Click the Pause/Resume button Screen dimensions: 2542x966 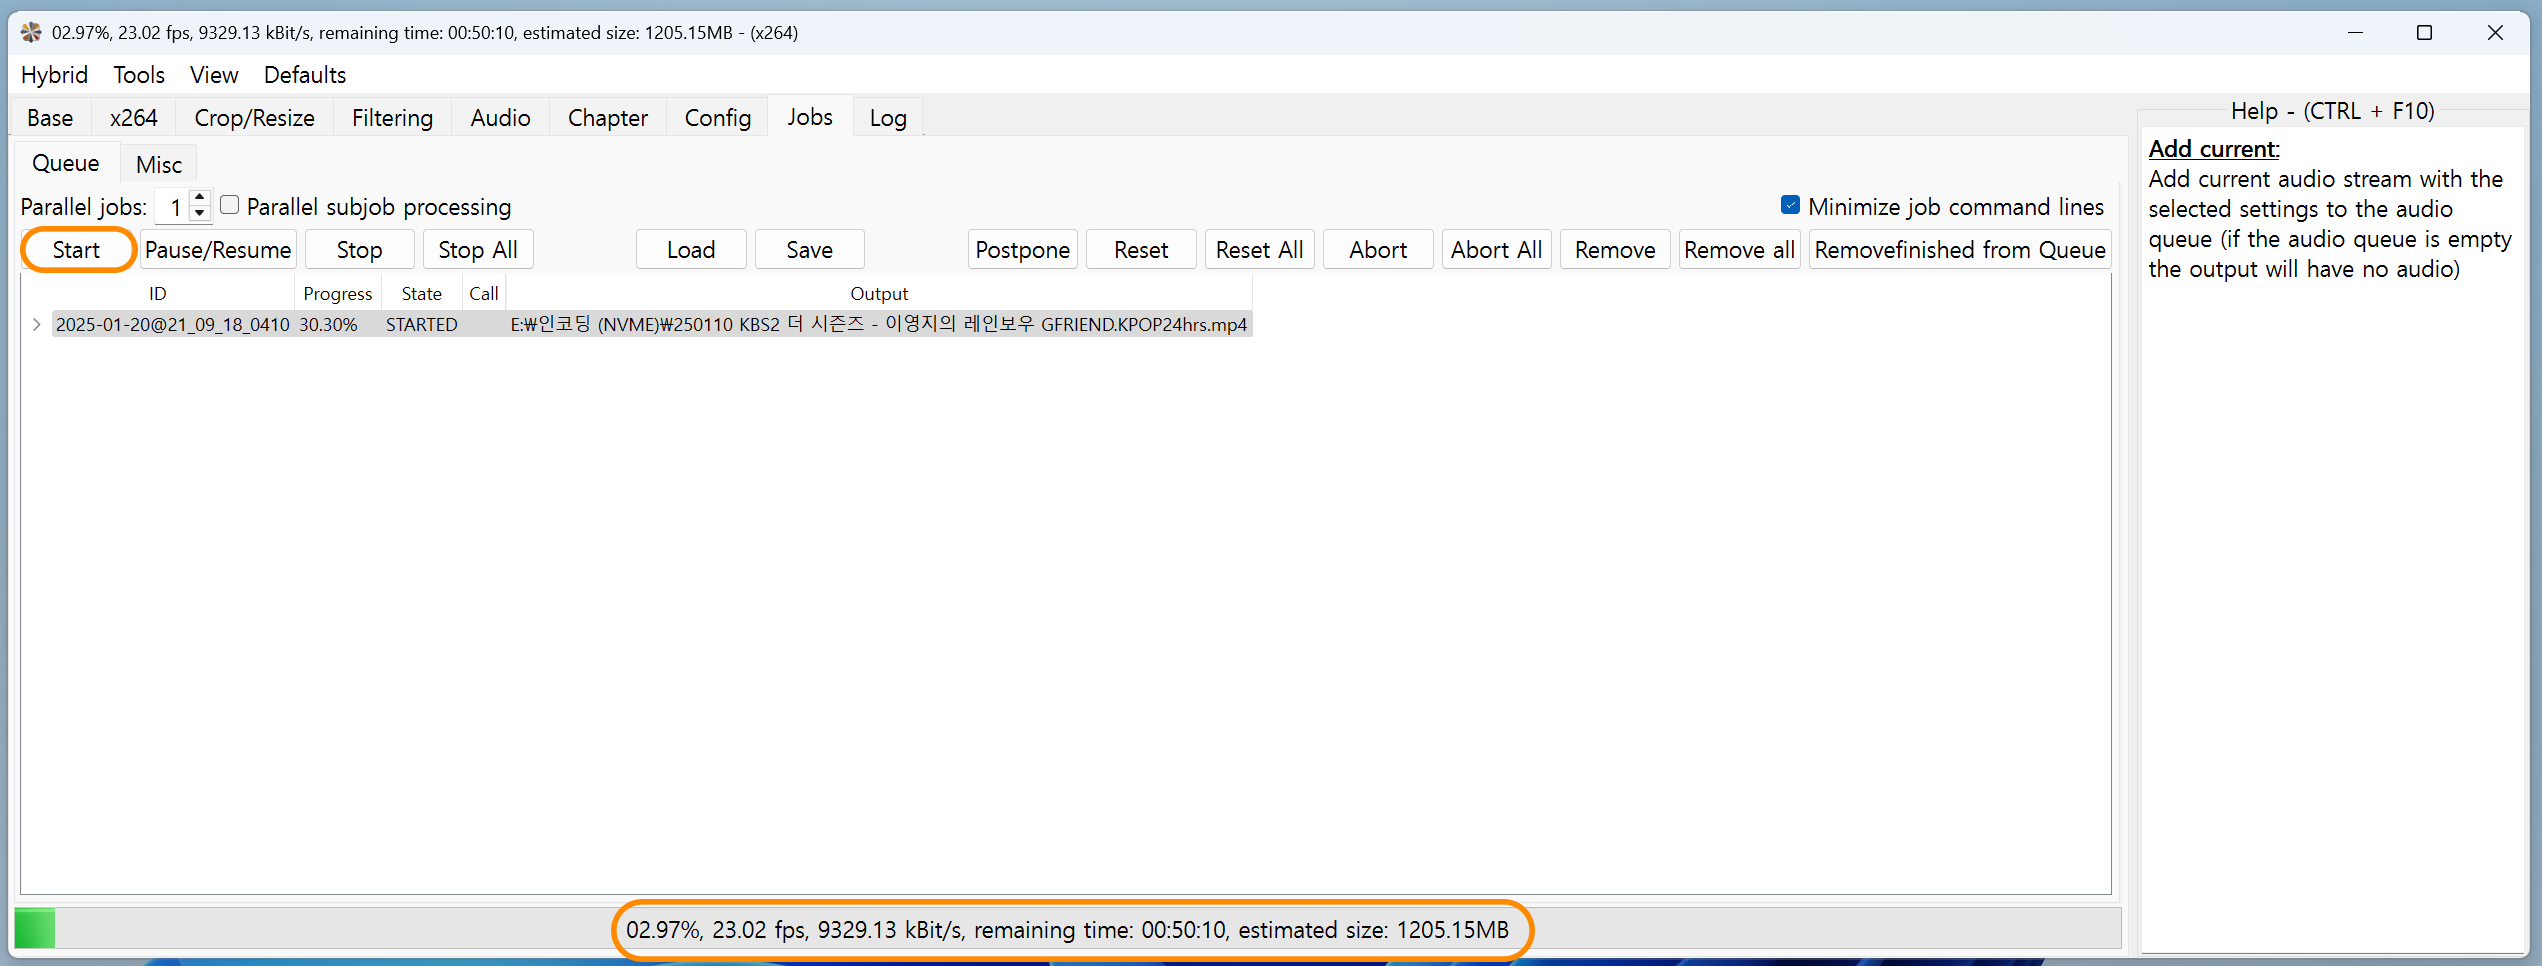click(218, 250)
